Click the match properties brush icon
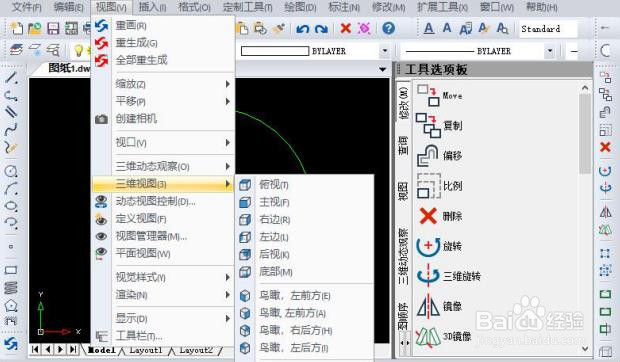 coord(279,28)
